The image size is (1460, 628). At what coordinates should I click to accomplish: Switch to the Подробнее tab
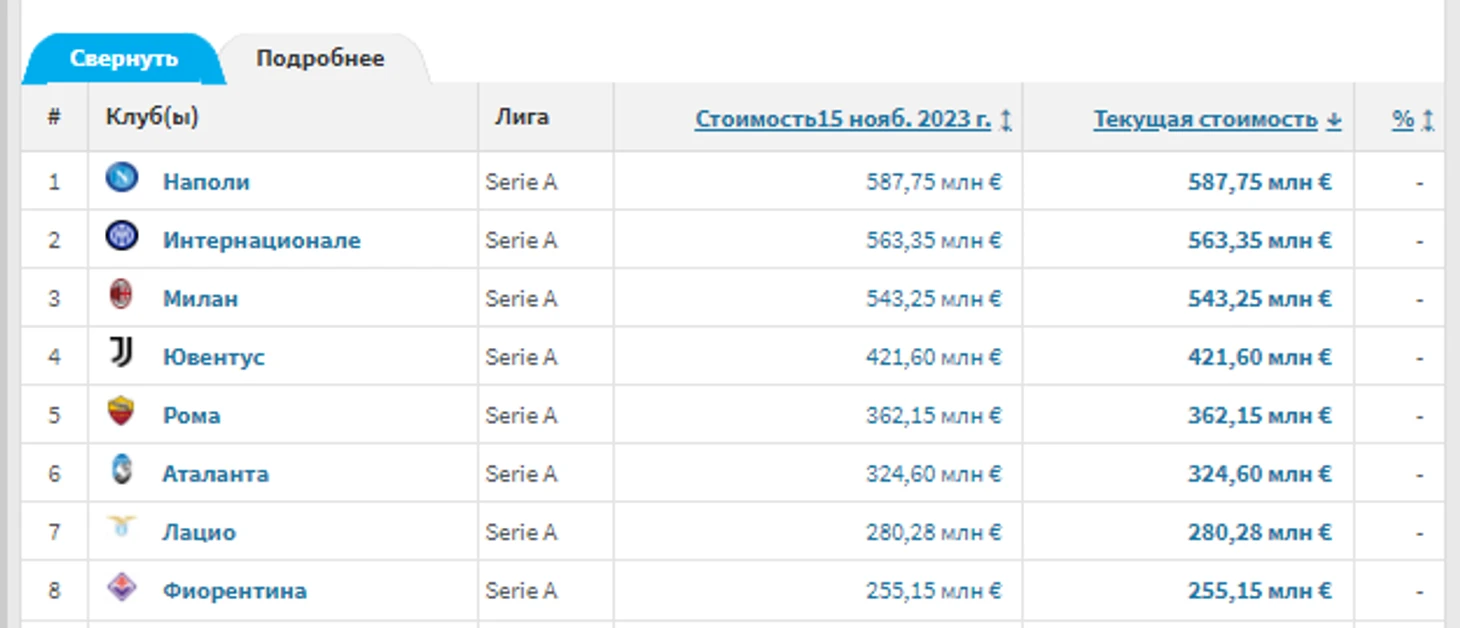click(x=320, y=58)
